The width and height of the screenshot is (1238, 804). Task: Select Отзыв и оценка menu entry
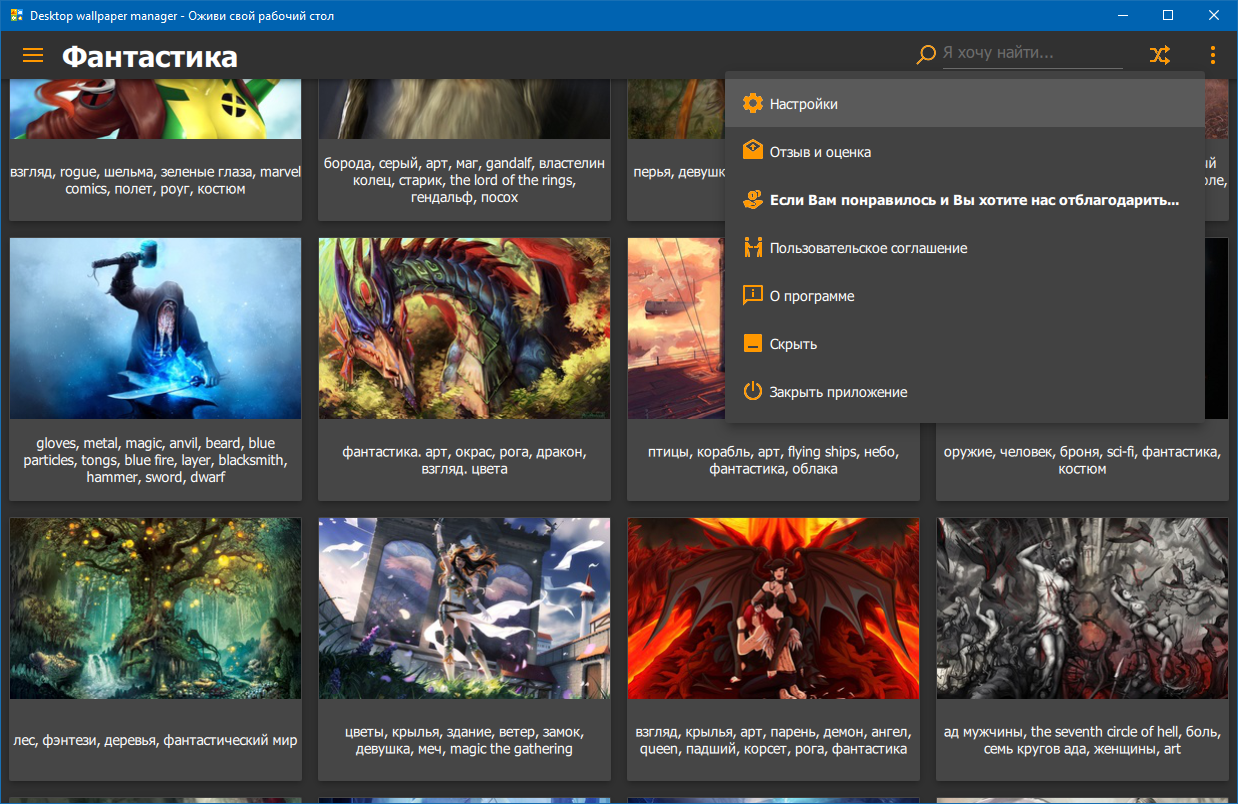pyautogui.click(x=964, y=152)
